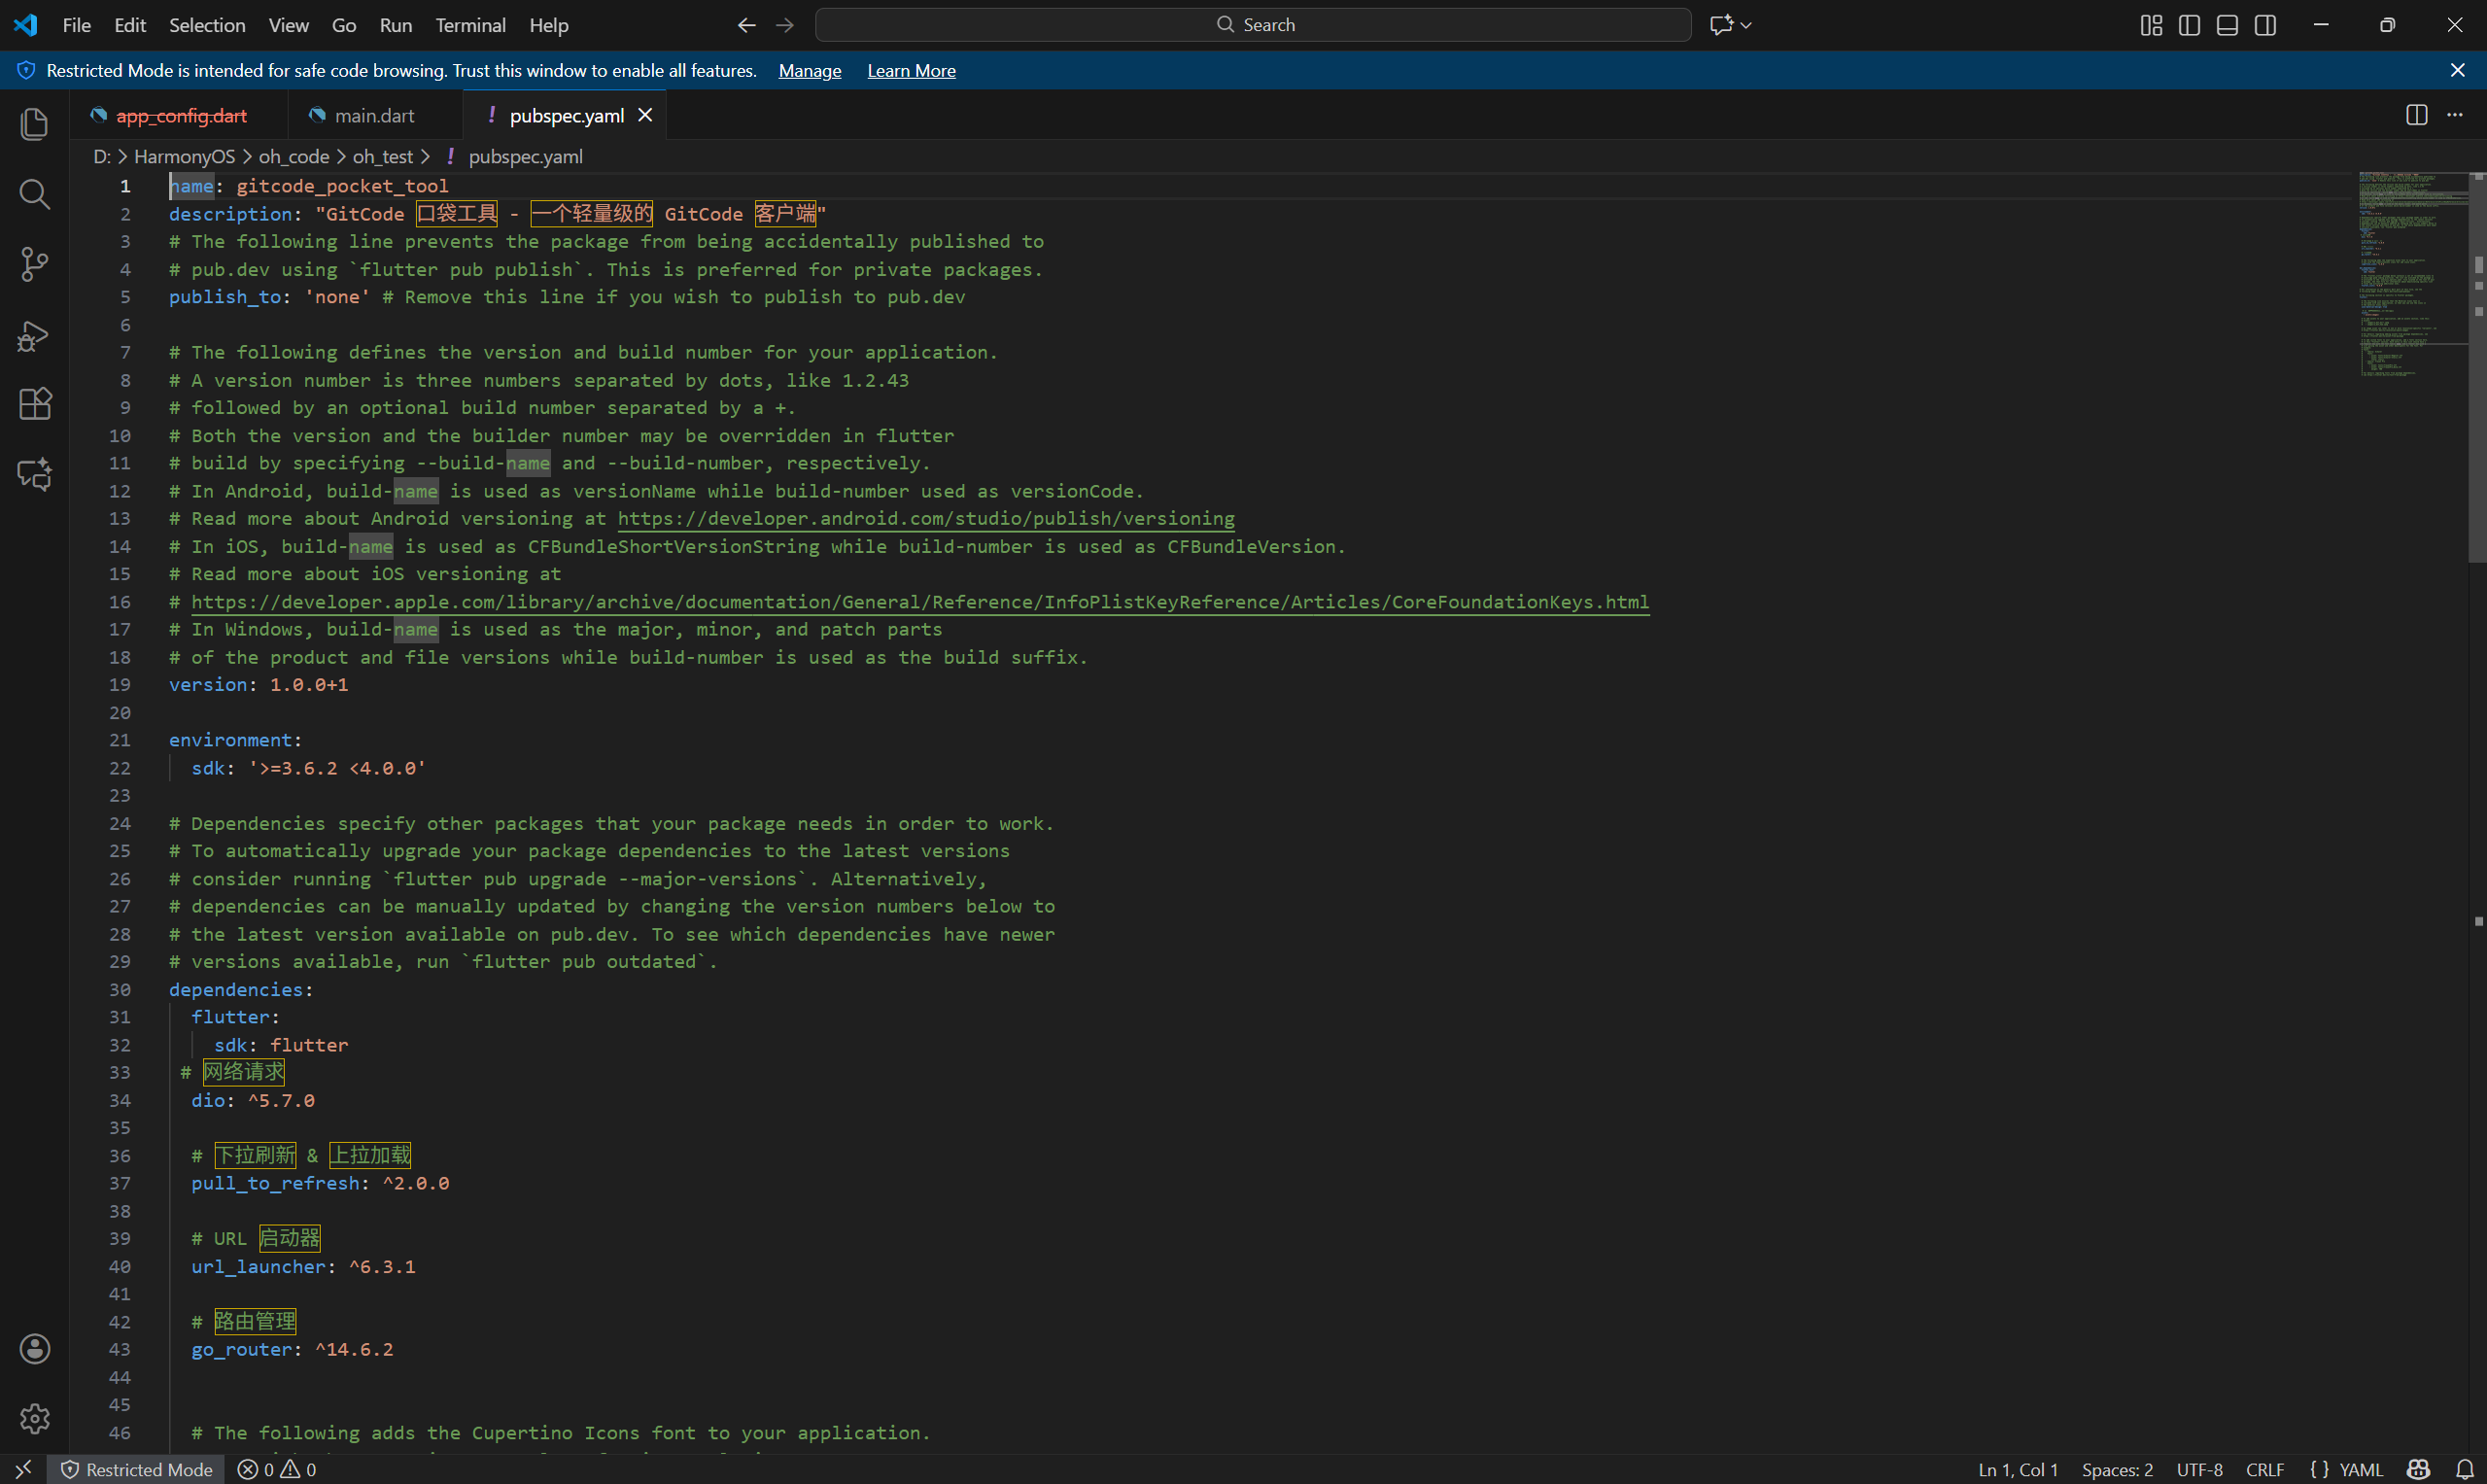Click the Learn More link

pos(911,71)
